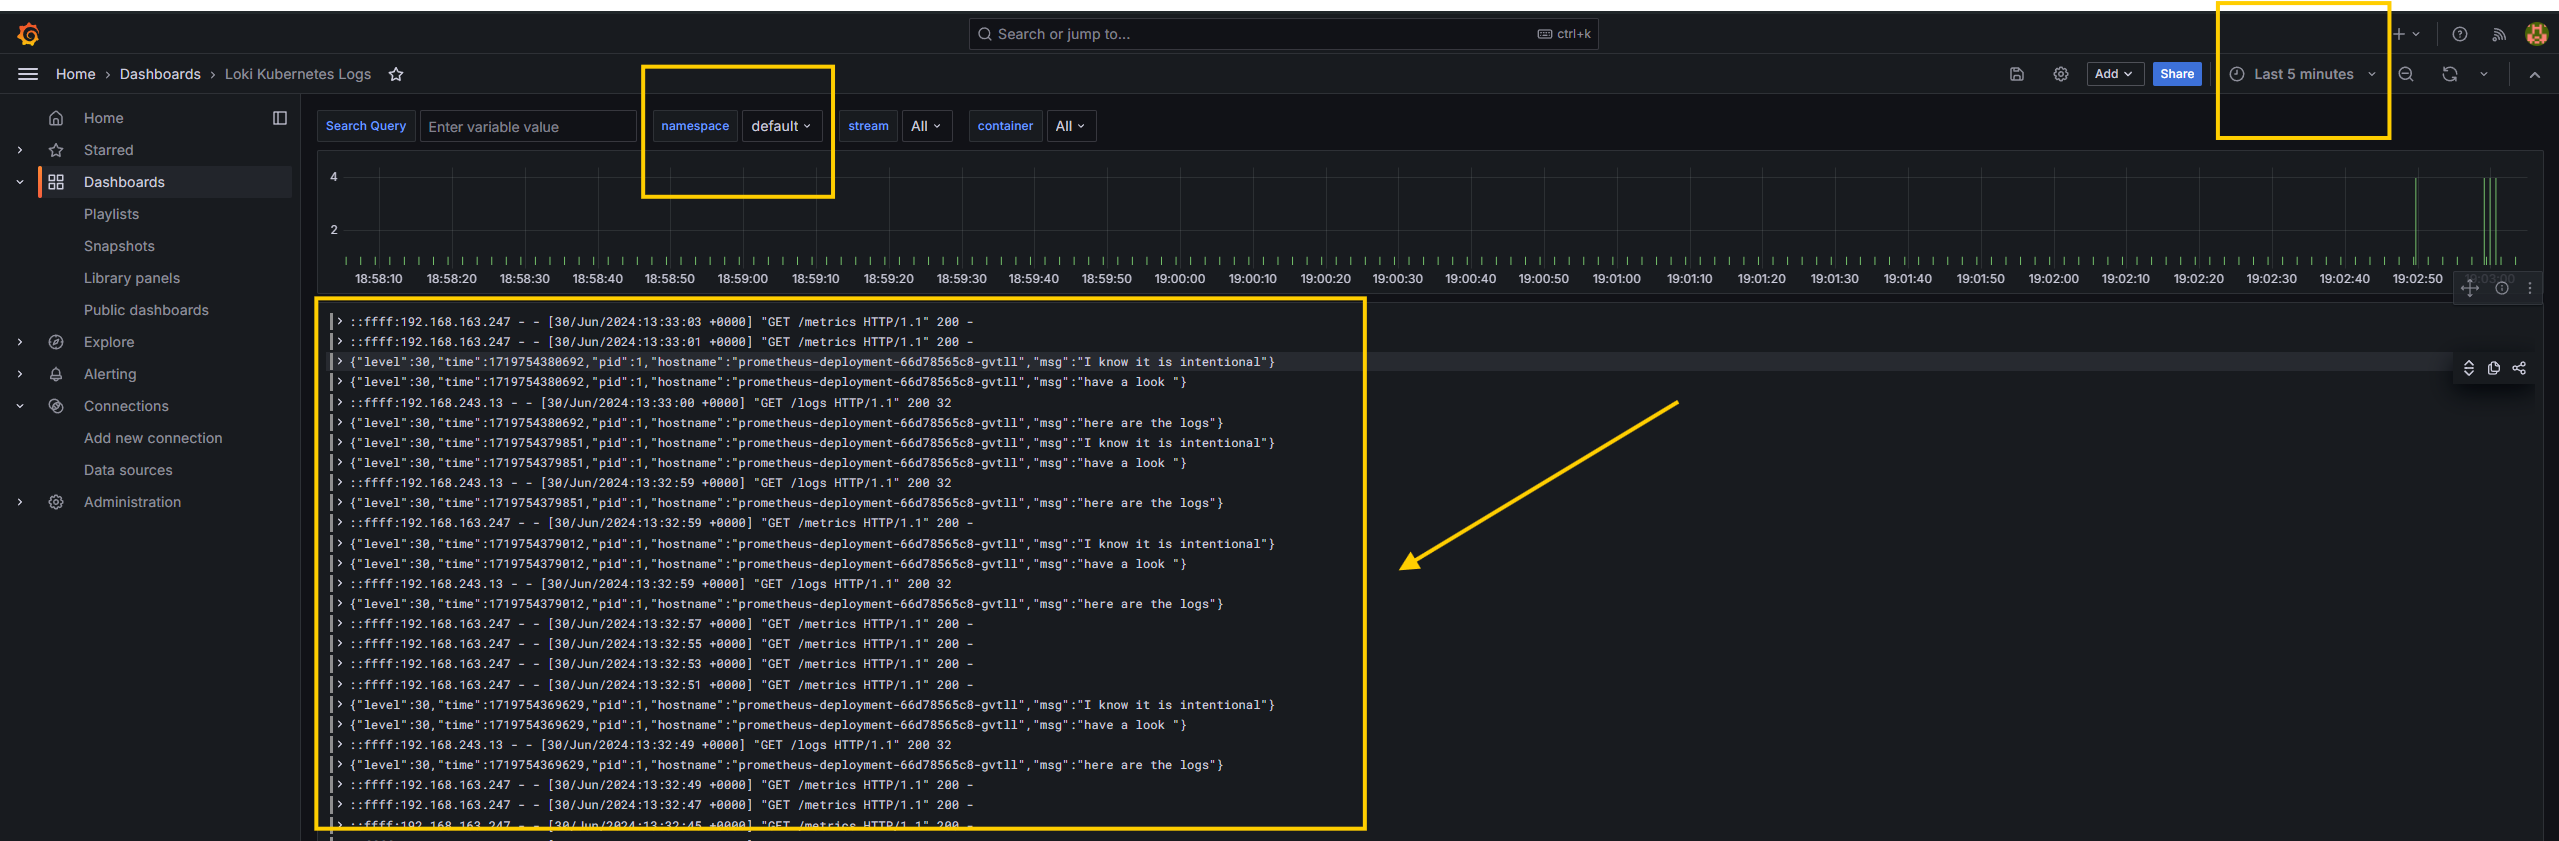Click the Starred star icon in sidebar
This screenshot has height=841, width=2559.
(56, 150)
